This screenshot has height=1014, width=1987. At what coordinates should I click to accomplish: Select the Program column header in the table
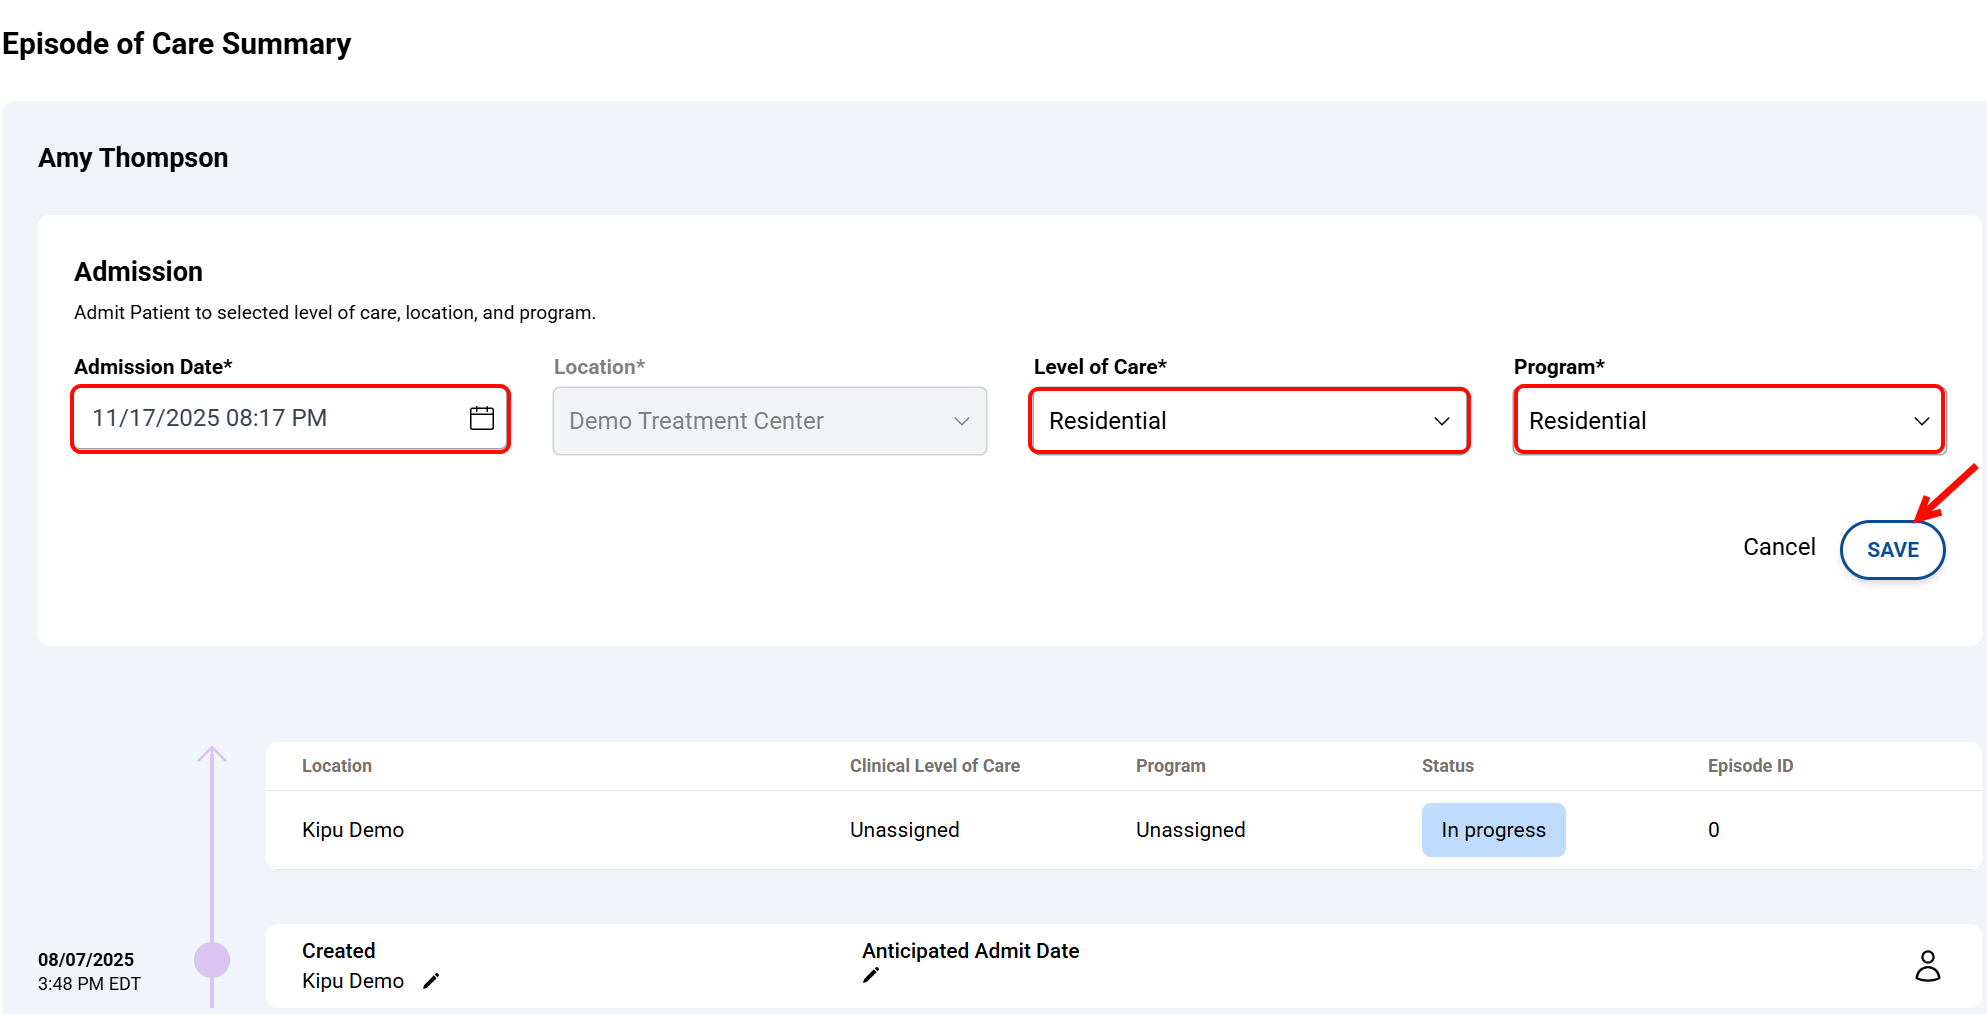pos(1170,766)
